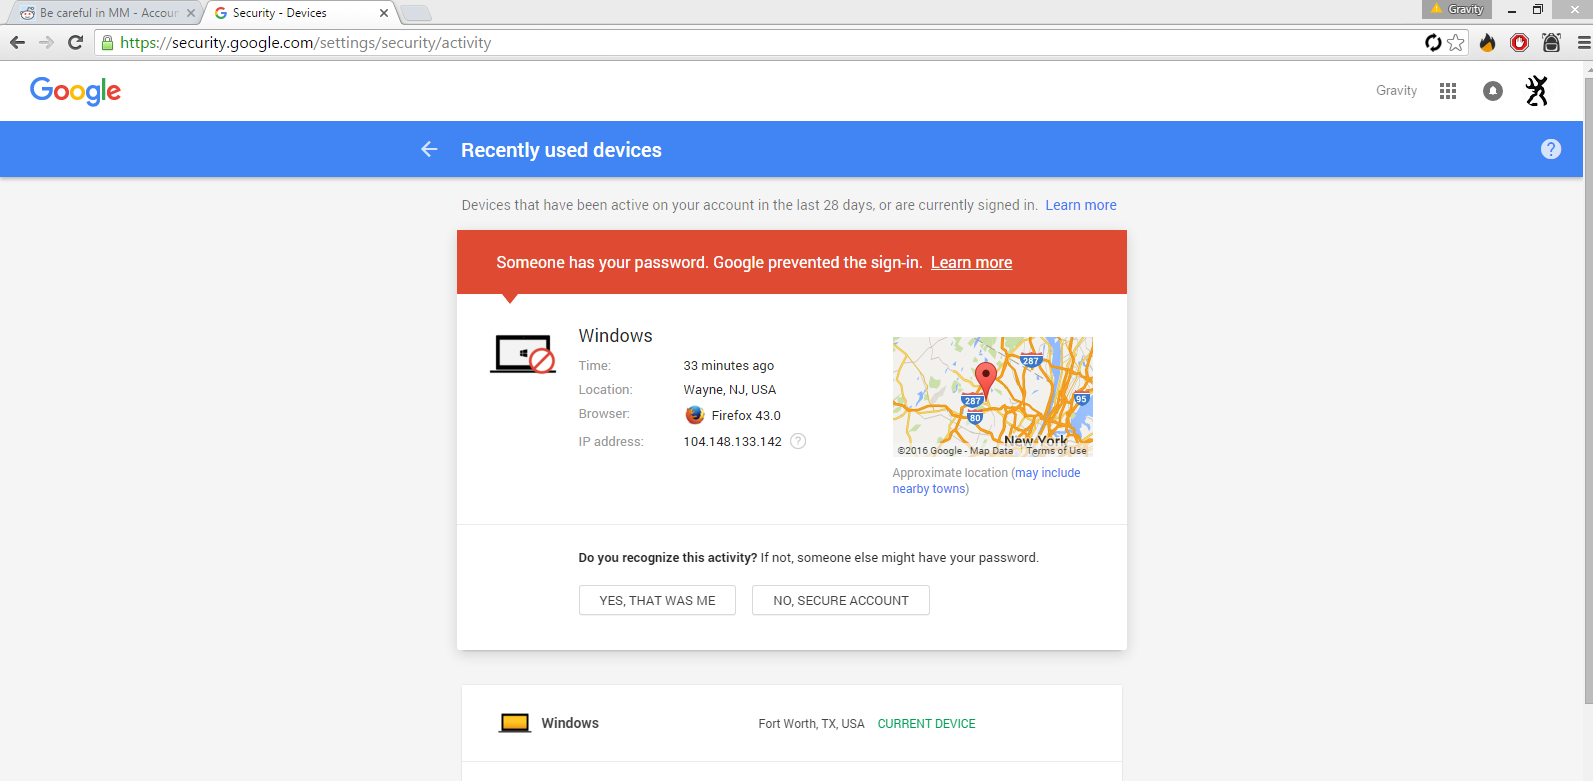Click NO, SECURE ACCOUNT button
Viewport: 1593px width, 781px height.
[841, 600]
